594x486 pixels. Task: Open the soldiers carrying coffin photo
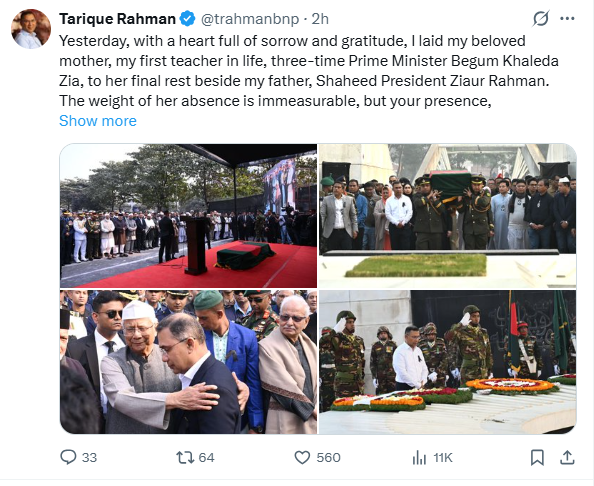[448, 216]
